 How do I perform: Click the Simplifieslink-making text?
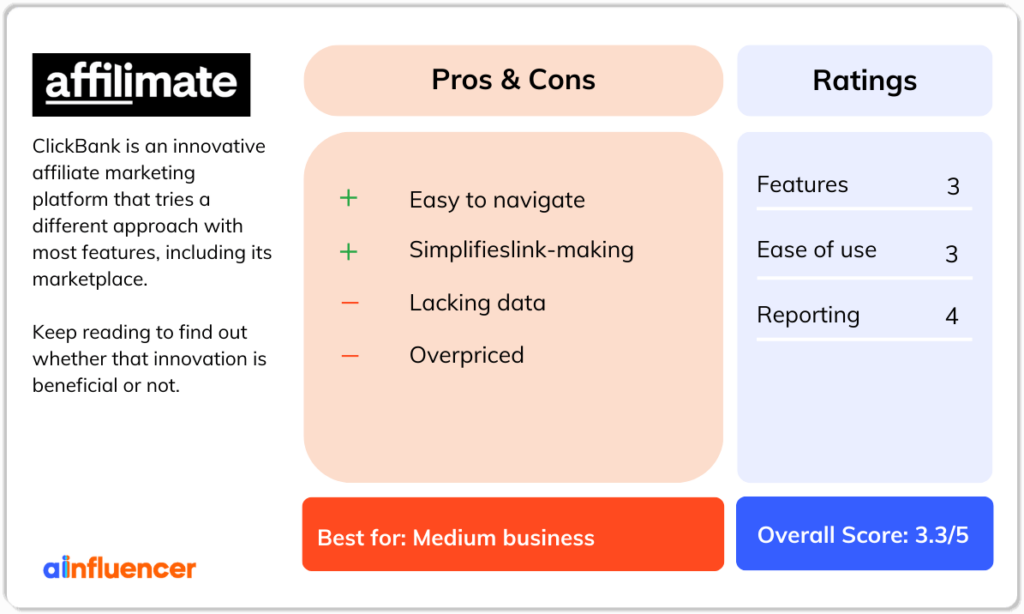click(521, 250)
